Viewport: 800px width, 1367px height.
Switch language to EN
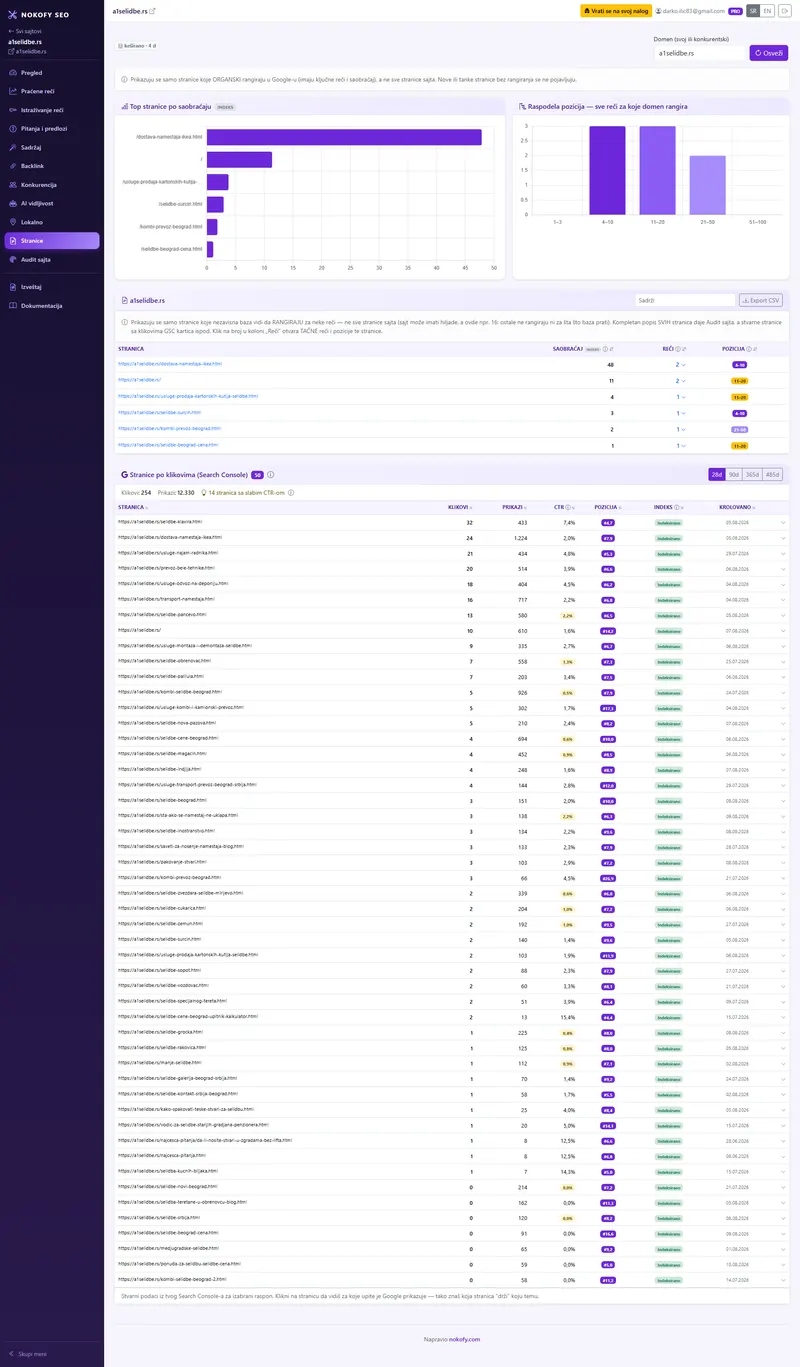[x=767, y=10]
